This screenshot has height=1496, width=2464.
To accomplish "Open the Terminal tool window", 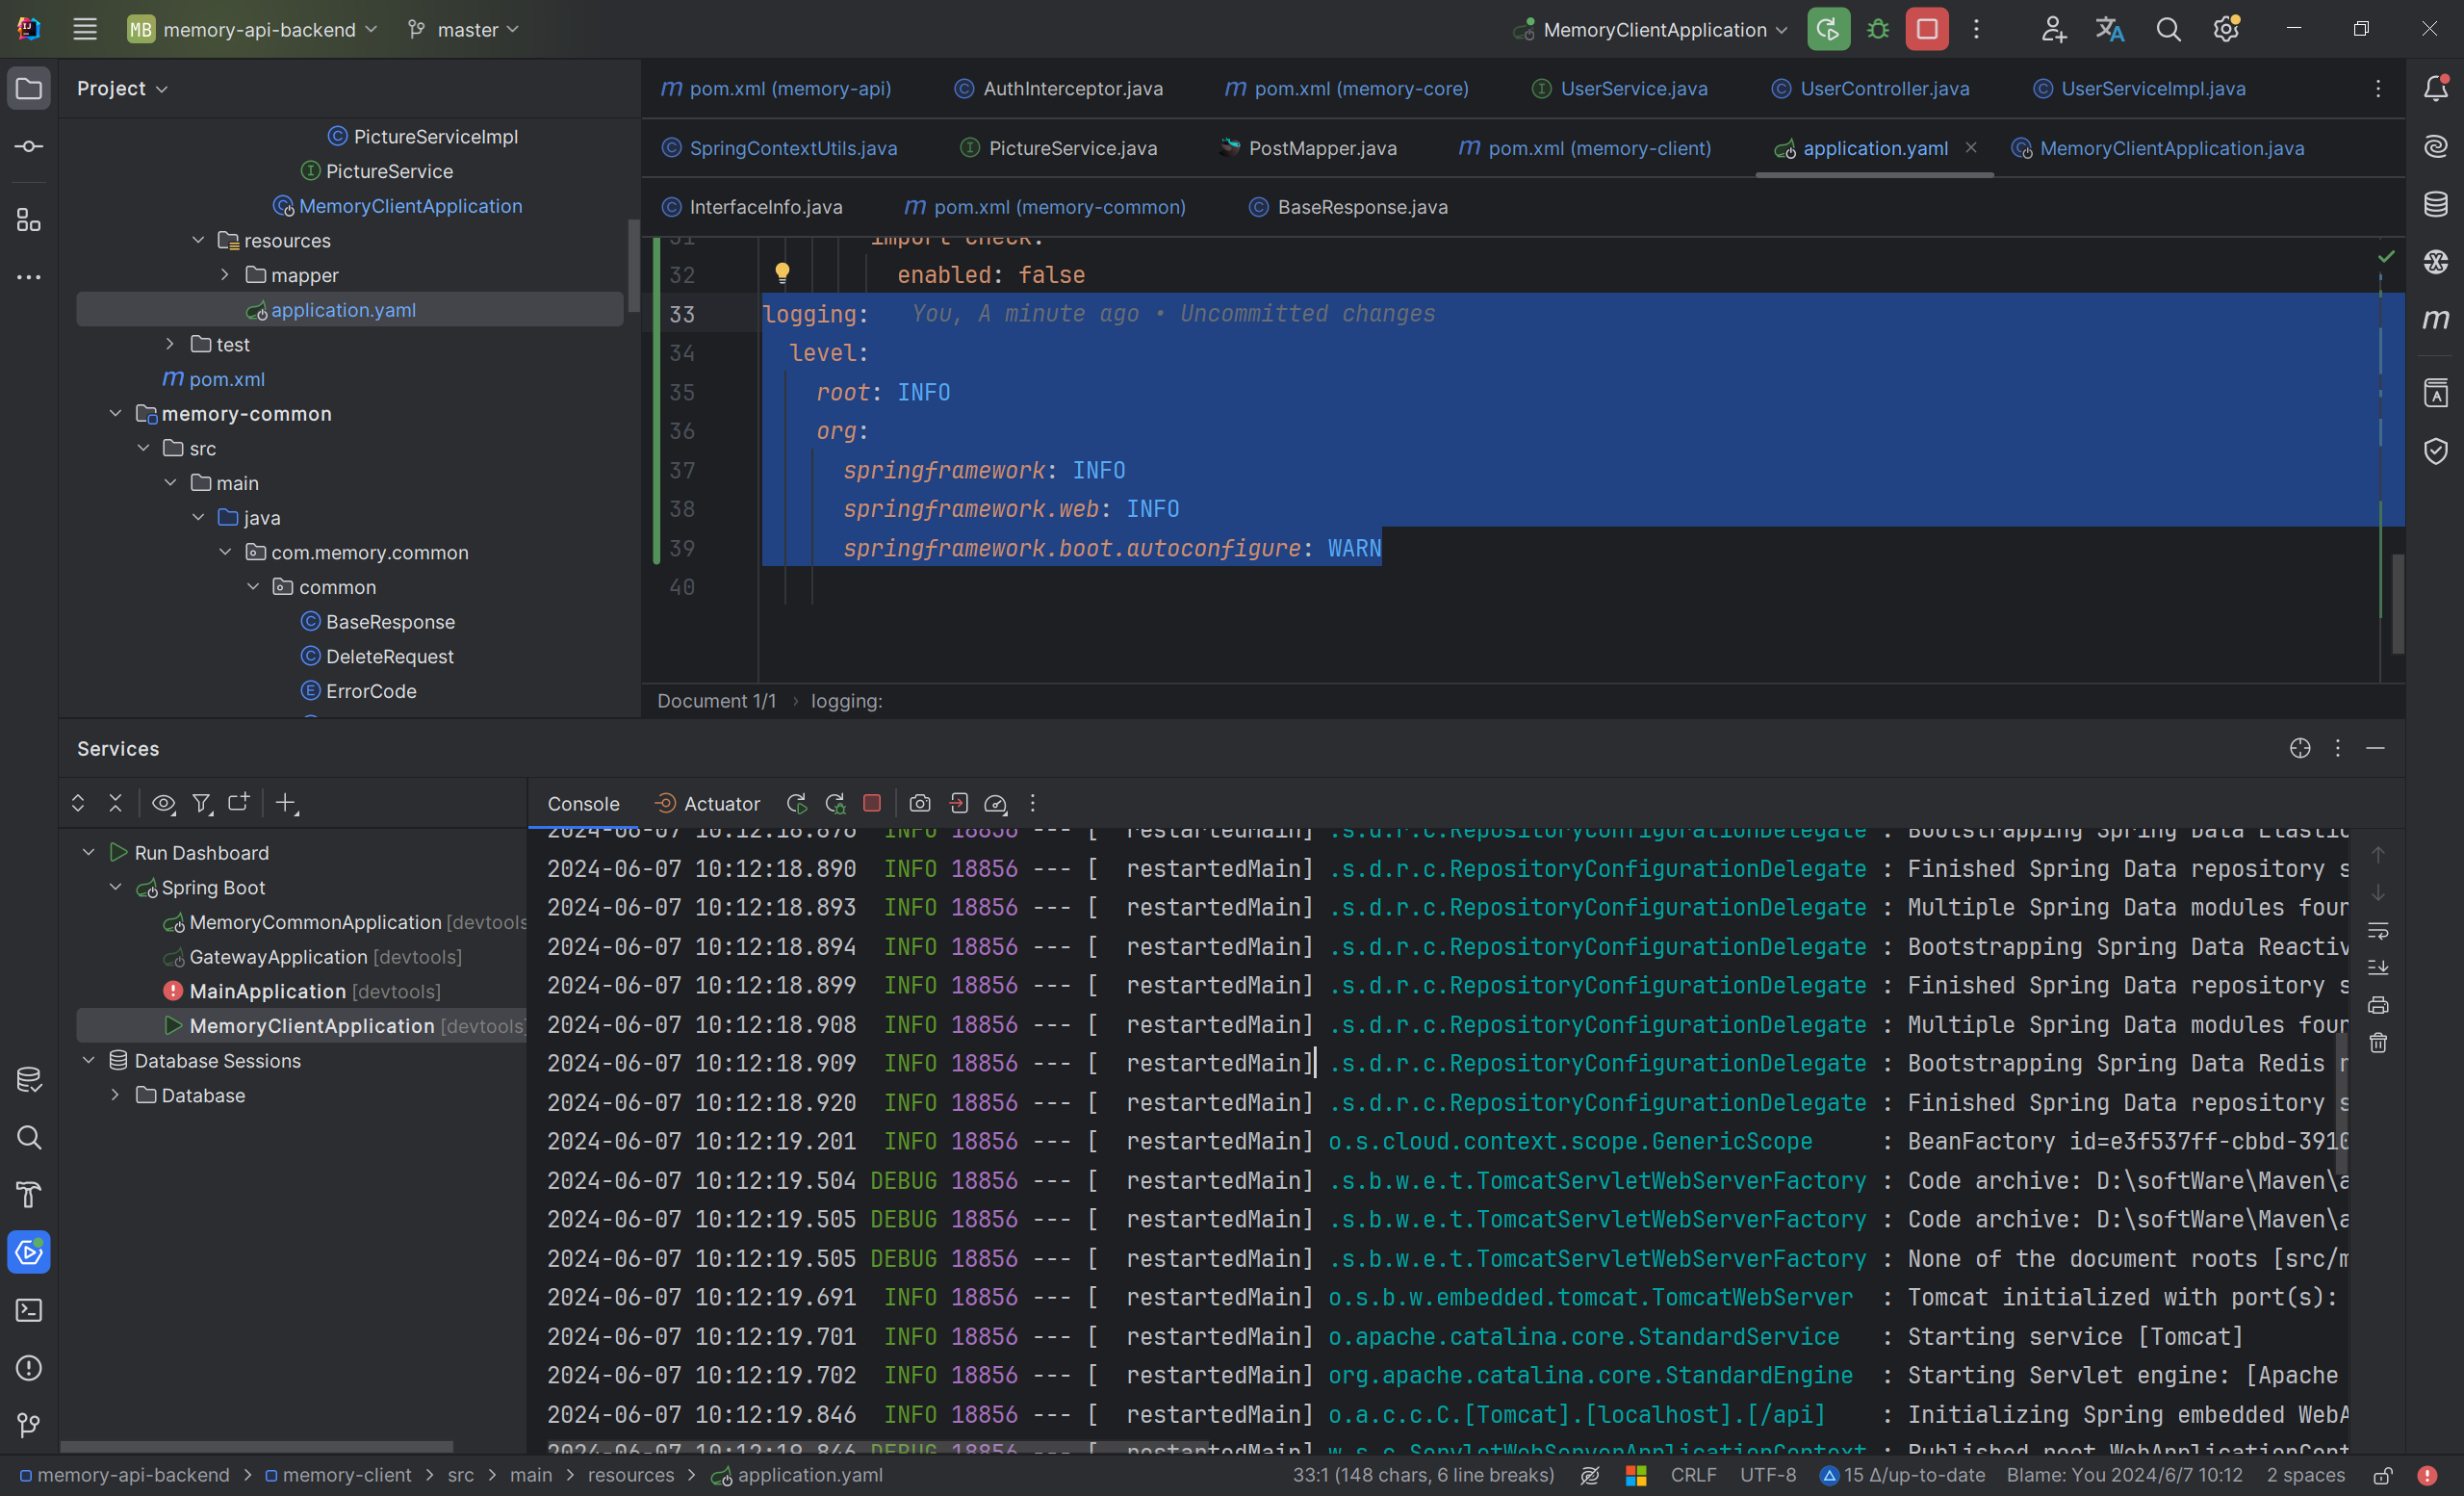I will click(x=28, y=1310).
